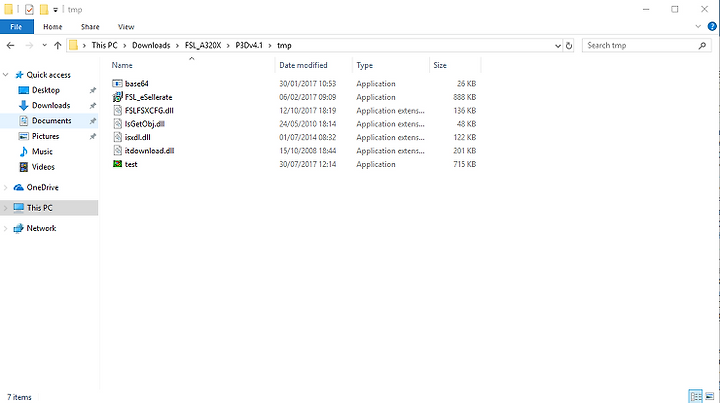
Task: Open the Share ribbon tab
Action: (x=90, y=27)
